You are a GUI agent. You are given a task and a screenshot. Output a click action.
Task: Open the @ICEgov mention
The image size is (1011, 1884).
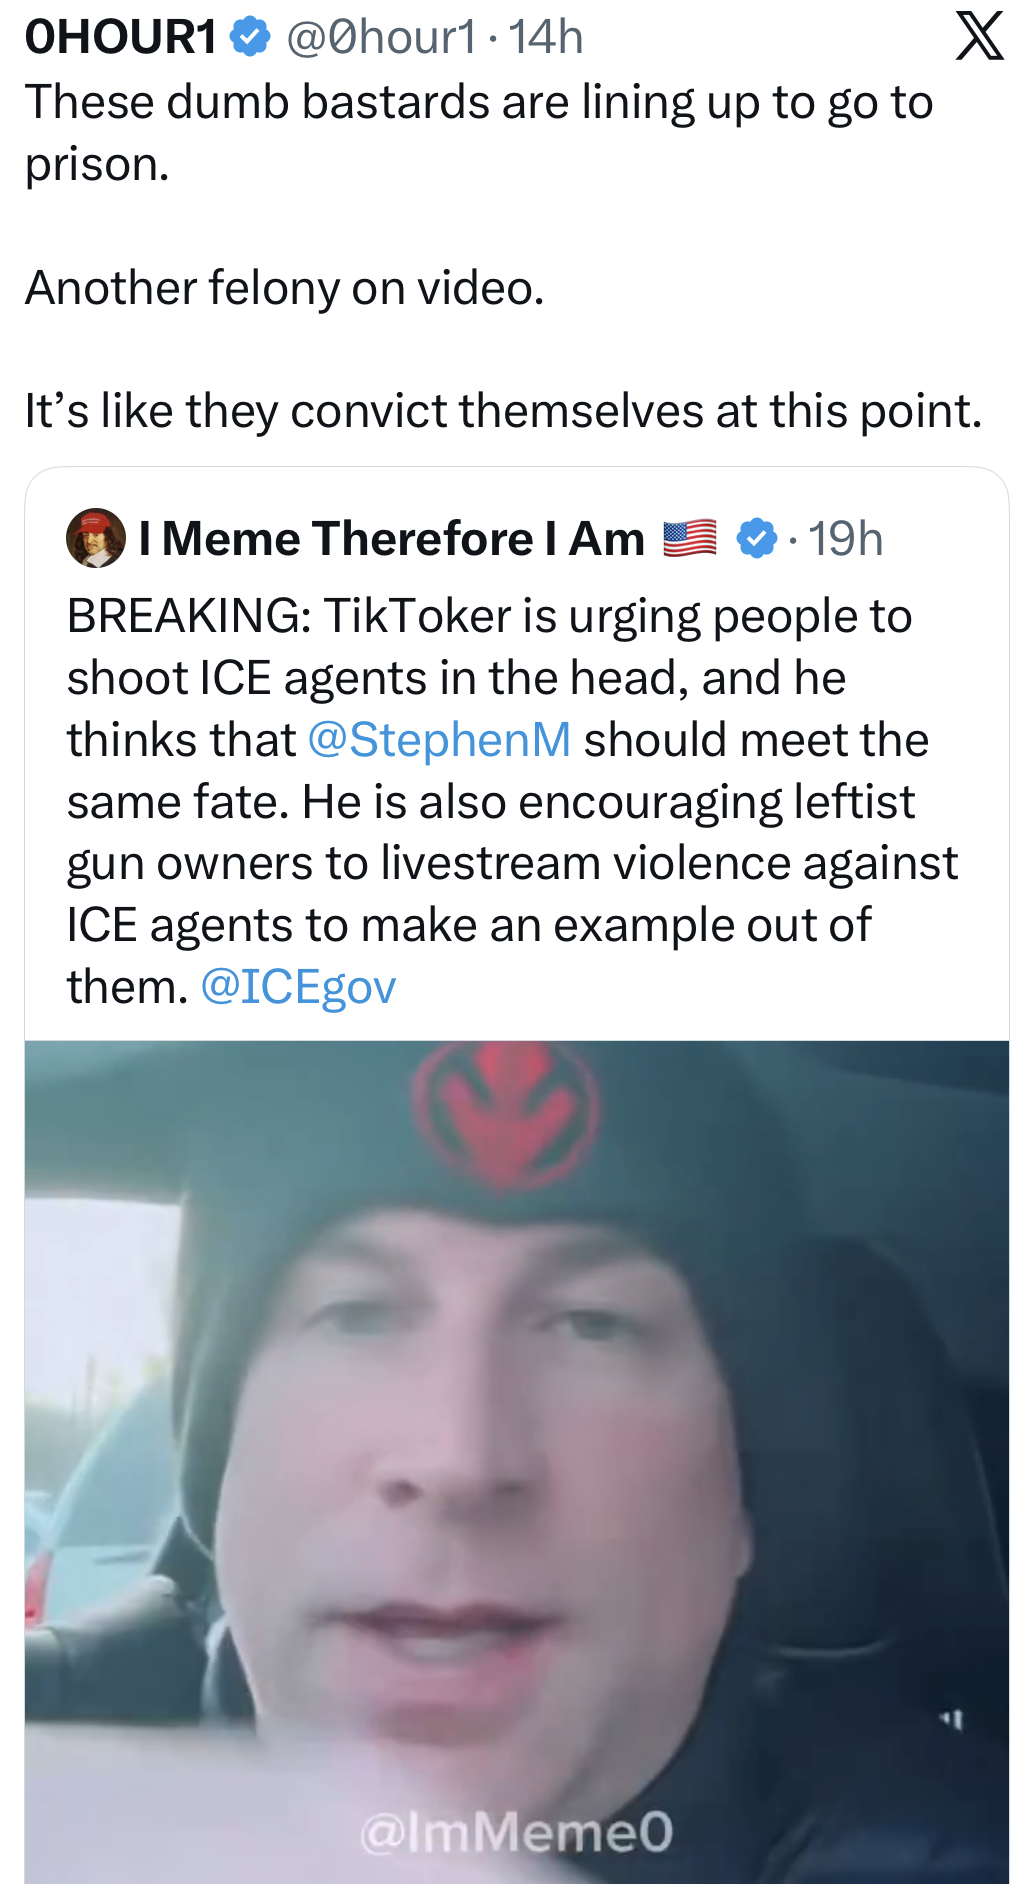tap(299, 987)
